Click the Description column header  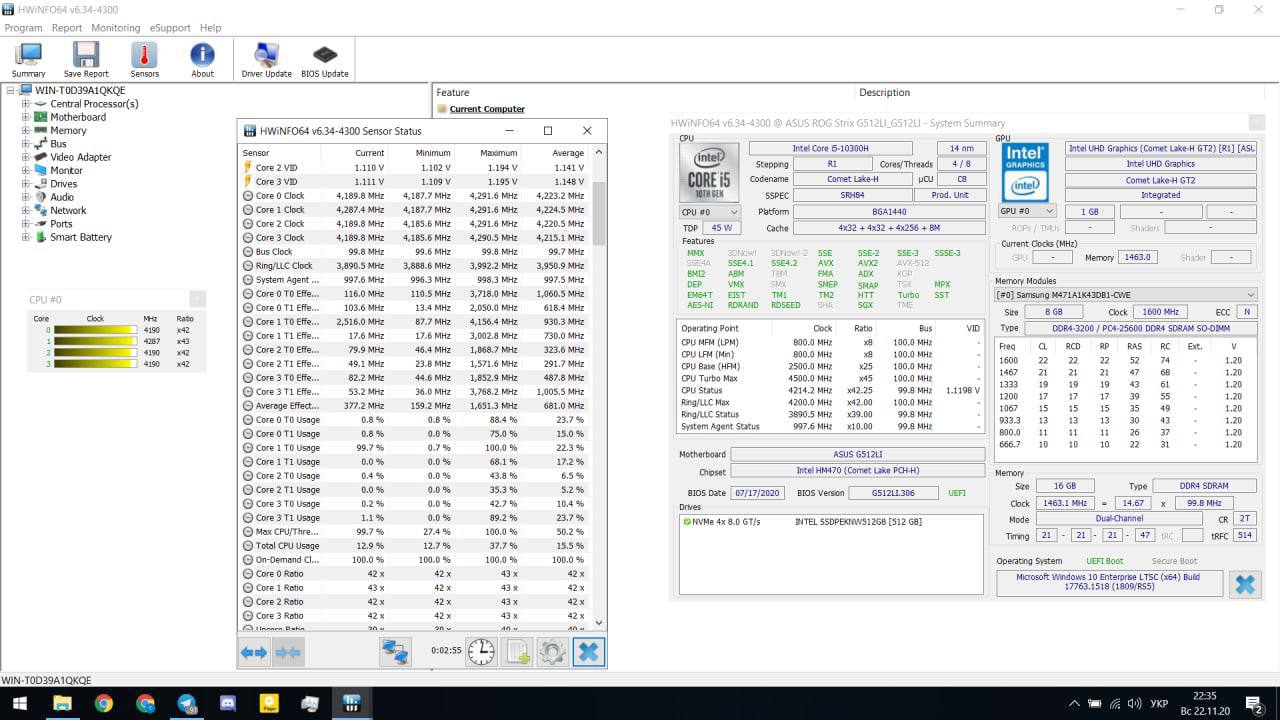point(884,93)
